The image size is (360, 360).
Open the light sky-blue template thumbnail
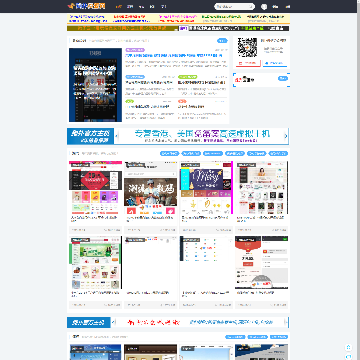(x=206, y=352)
